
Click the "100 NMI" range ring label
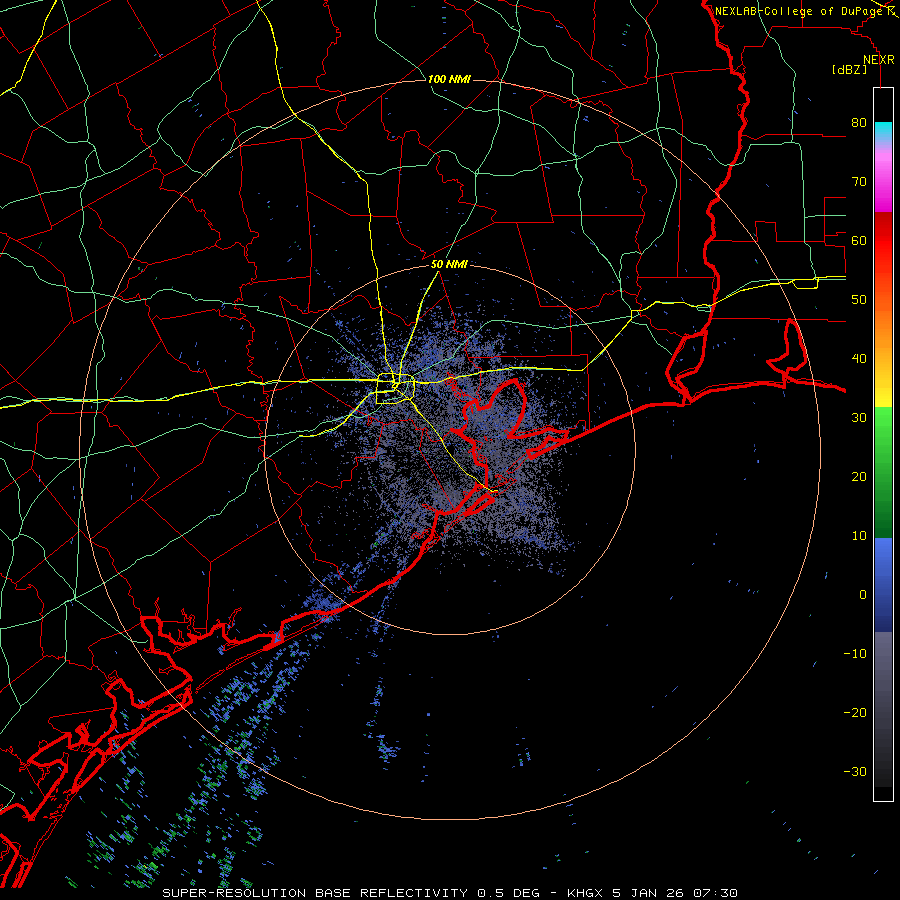449,79
